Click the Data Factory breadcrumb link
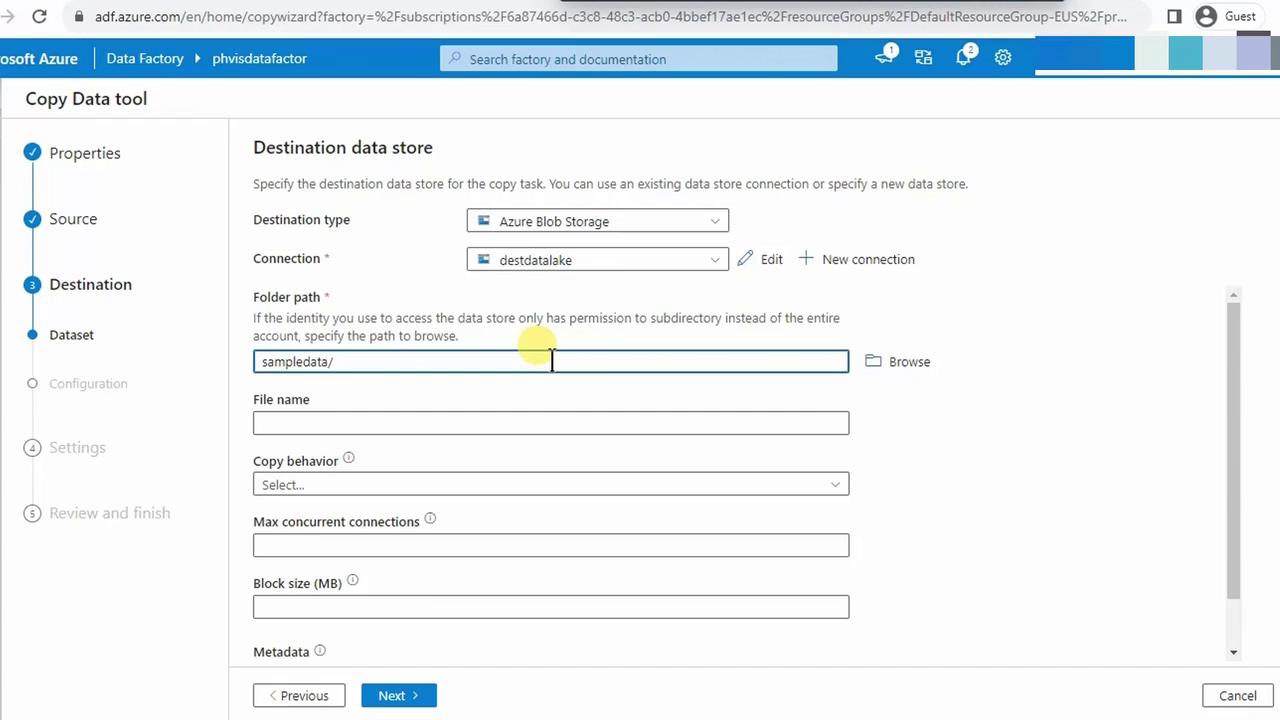 (145, 58)
